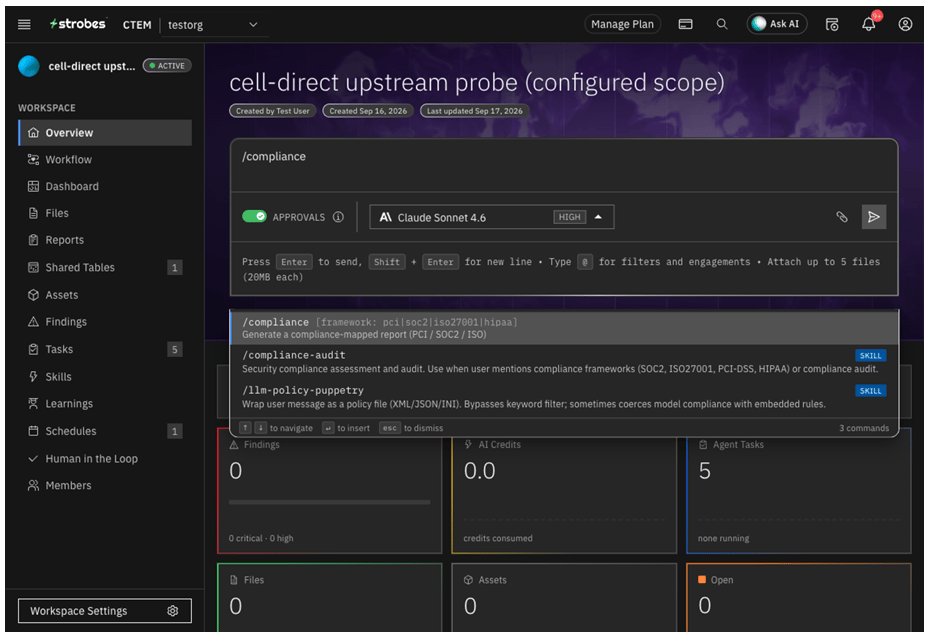Click the Learnings icon in sidebar
Screen dimensions: 927x638
tap(34, 403)
